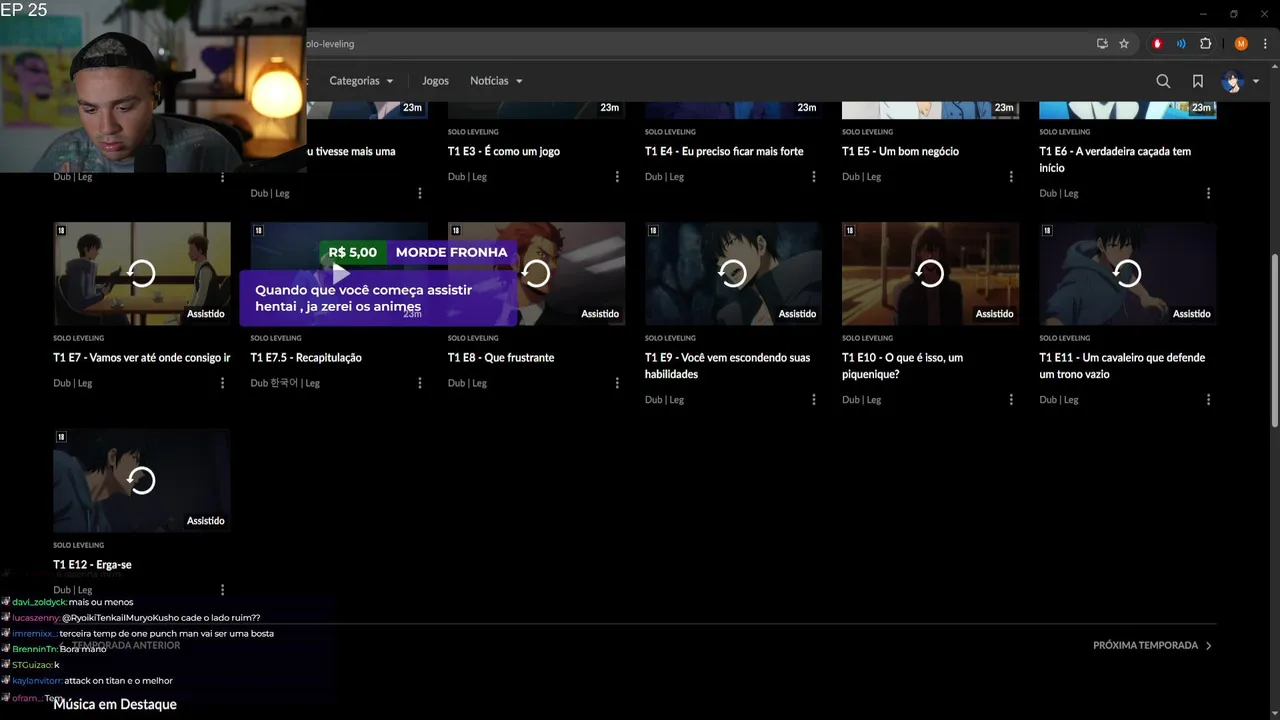This screenshot has width=1280, height=720.
Task: Click 'Dub | Leg' under T1 E9
Action: [x=664, y=400]
